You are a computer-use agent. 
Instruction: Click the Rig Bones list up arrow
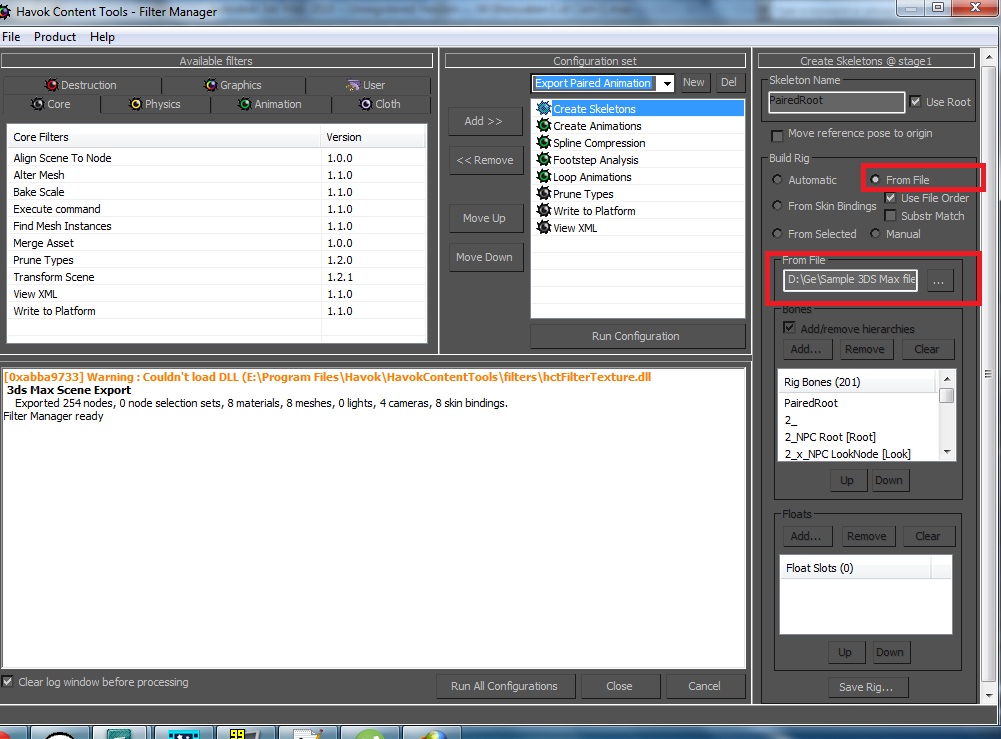947,380
